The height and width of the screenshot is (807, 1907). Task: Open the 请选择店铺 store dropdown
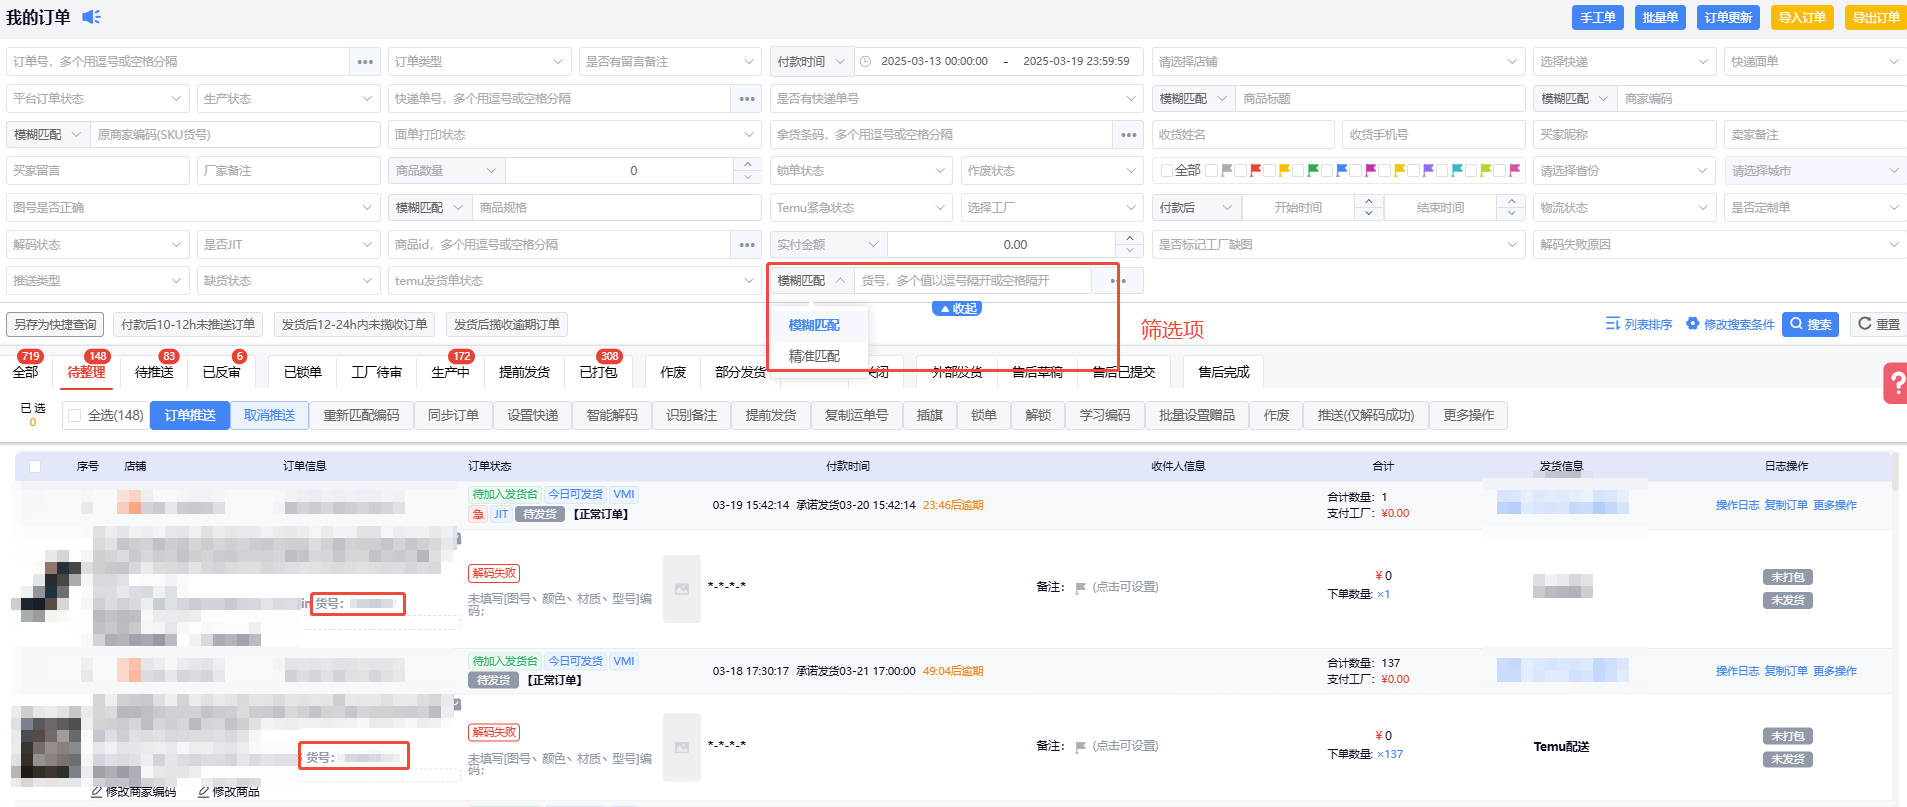point(1337,62)
